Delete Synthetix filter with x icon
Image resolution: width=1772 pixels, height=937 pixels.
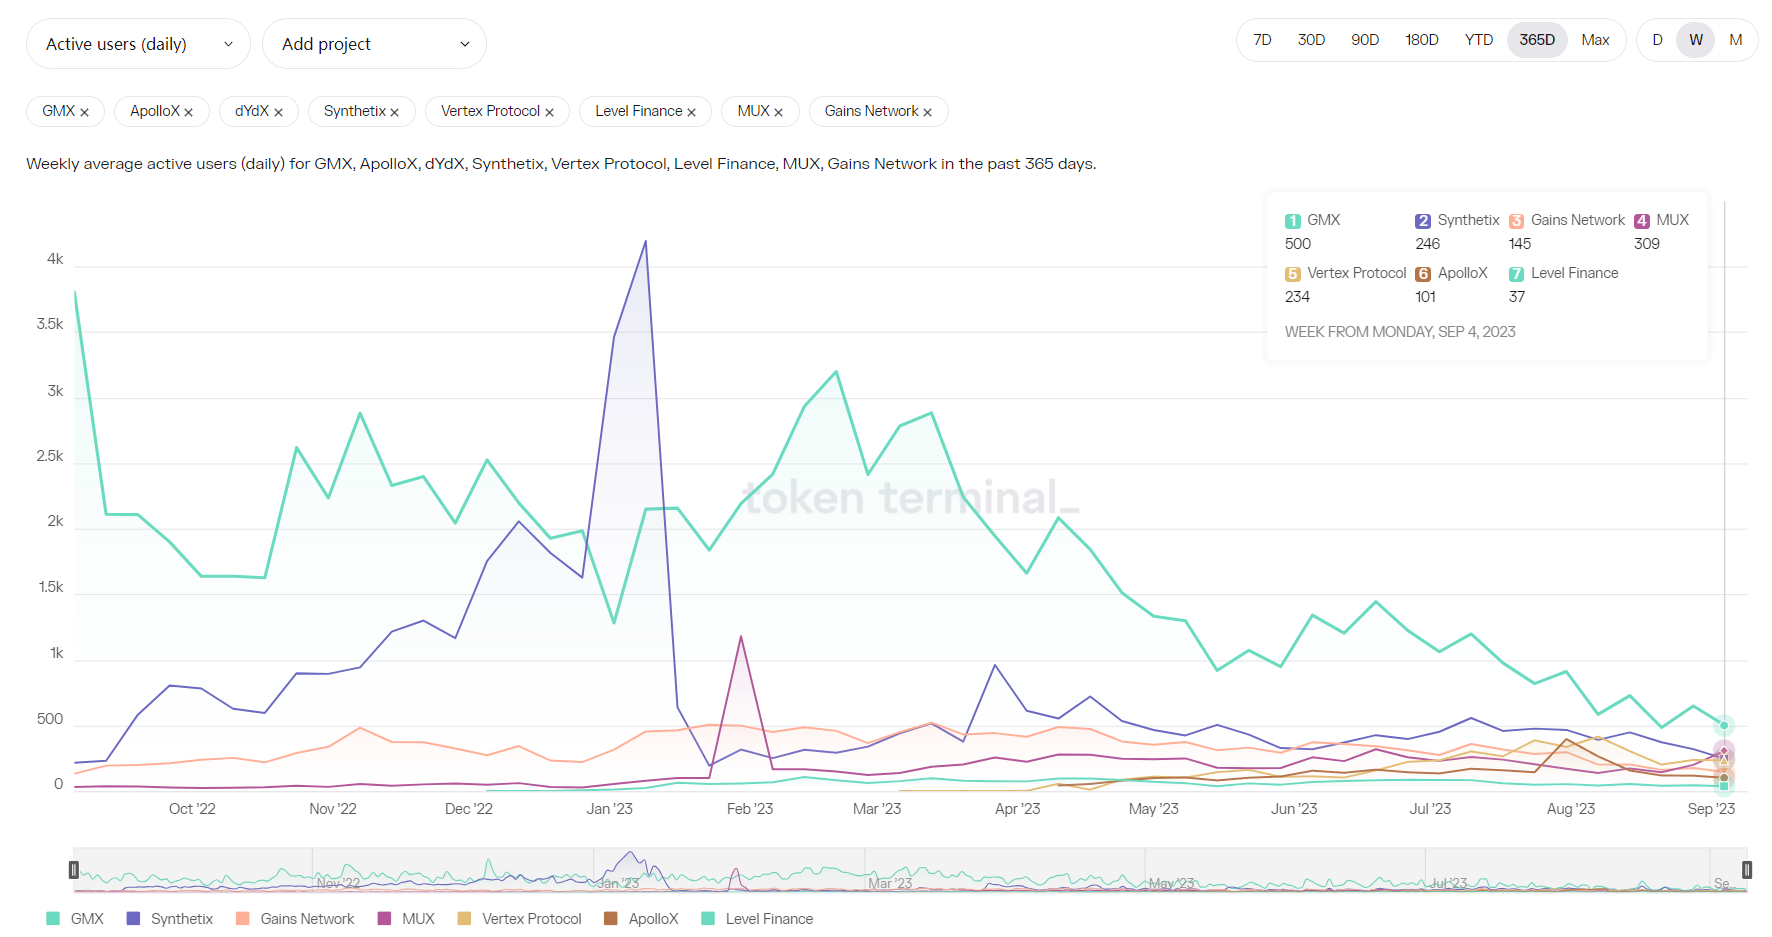pyautogui.click(x=395, y=112)
